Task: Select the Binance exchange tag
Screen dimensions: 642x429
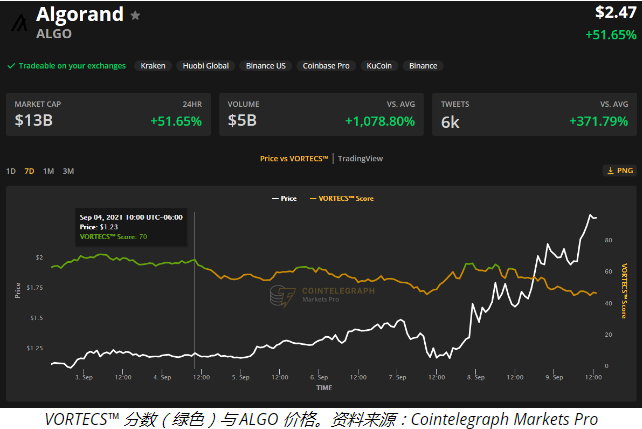Action: pyautogui.click(x=423, y=66)
